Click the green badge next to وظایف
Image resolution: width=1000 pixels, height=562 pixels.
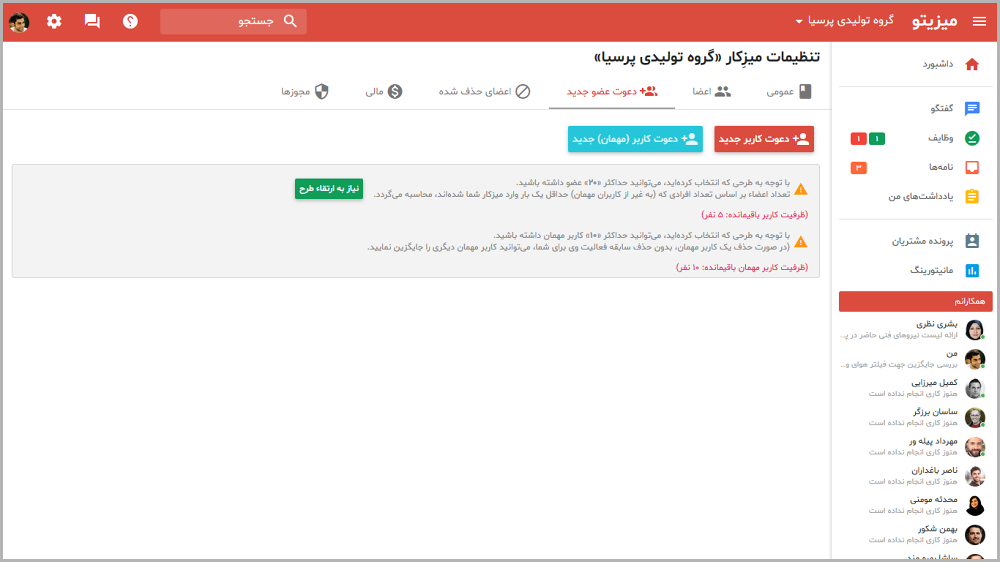click(877, 138)
